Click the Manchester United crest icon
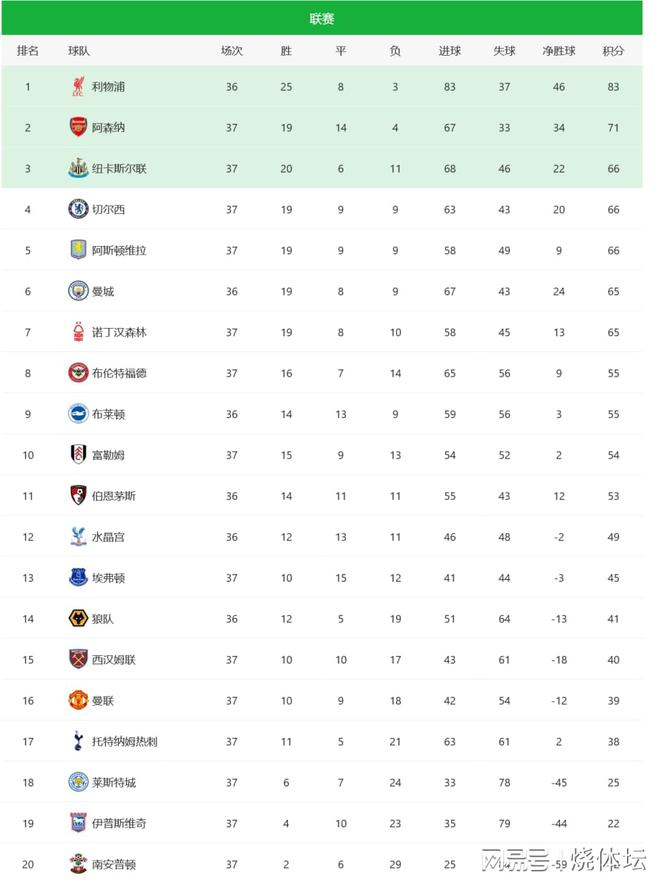This screenshot has height=883, width=660. tap(77, 701)
